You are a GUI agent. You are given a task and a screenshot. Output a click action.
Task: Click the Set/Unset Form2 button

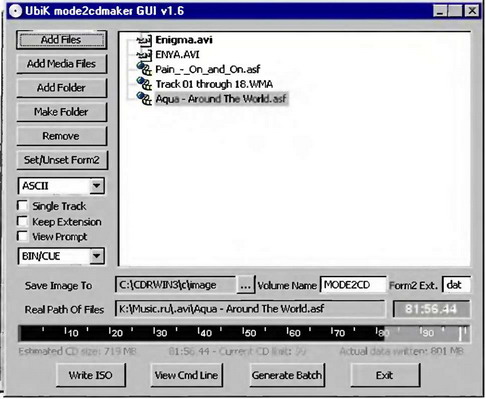click(x=62, y=160)
